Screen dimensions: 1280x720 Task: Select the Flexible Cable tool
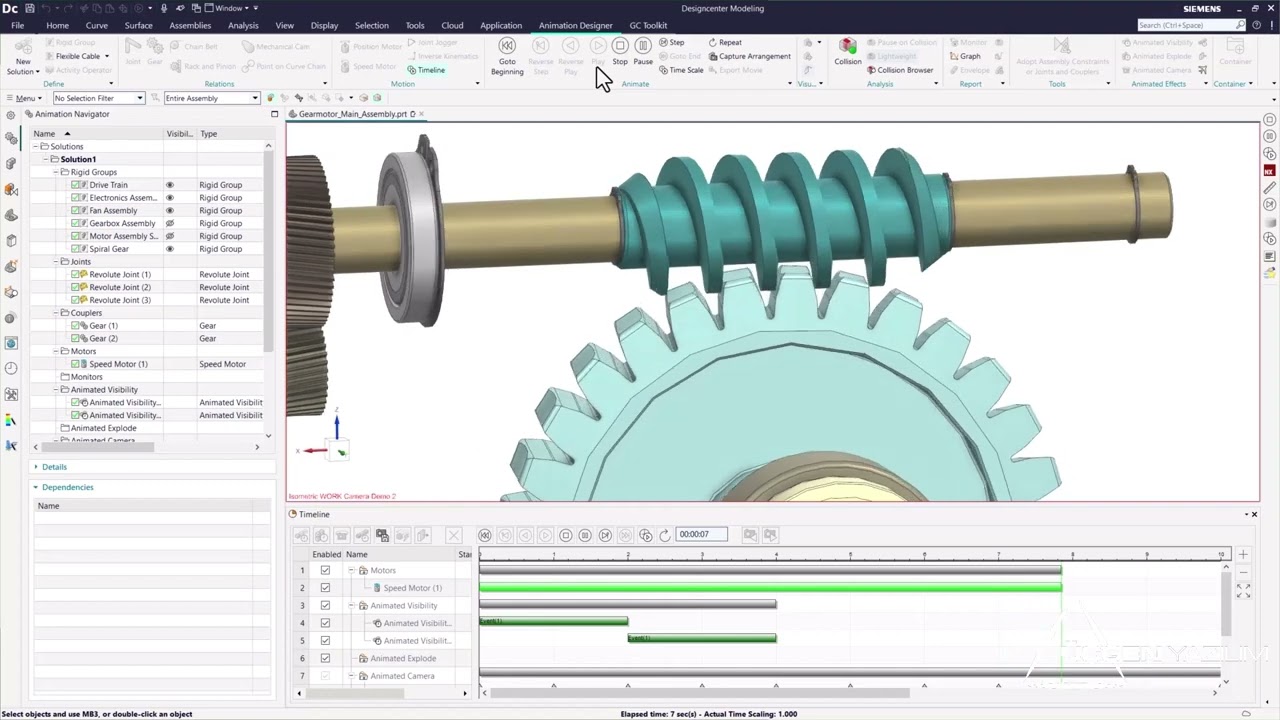point(77,56)
